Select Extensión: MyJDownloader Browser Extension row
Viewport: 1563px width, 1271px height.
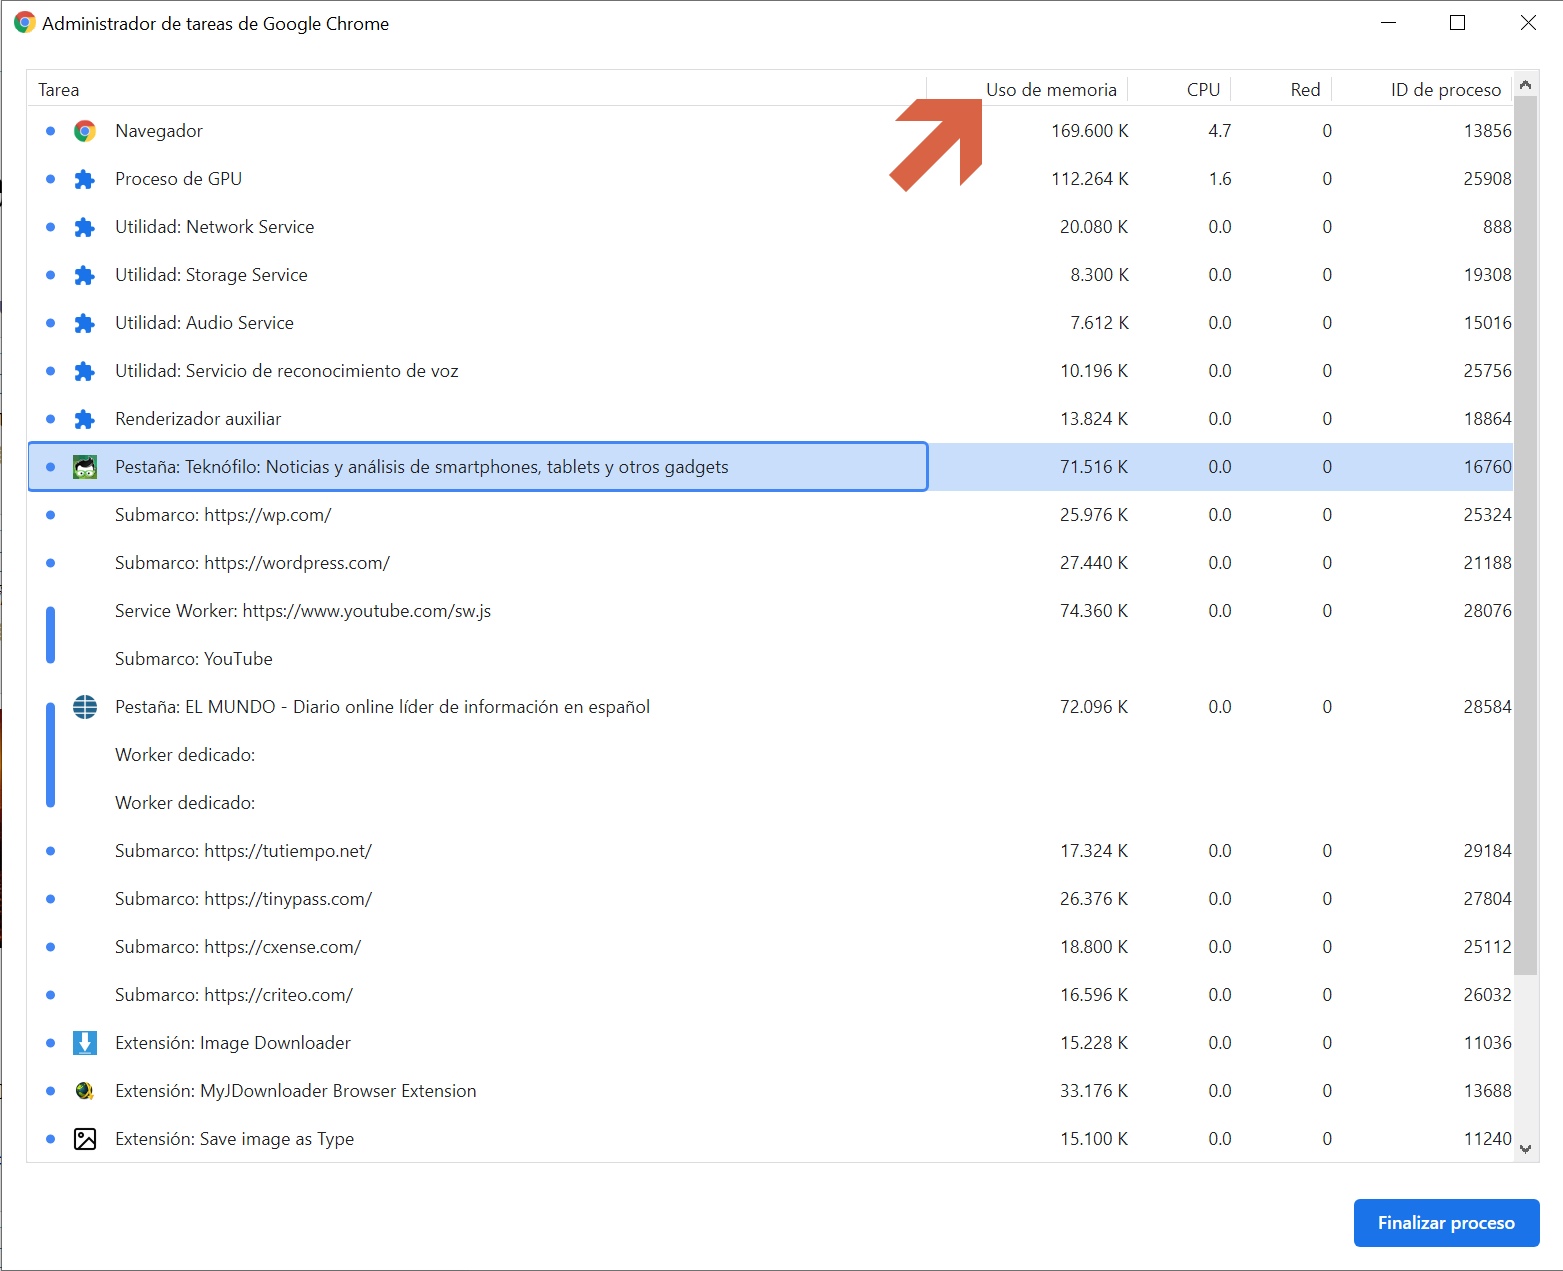(770, 1091)
